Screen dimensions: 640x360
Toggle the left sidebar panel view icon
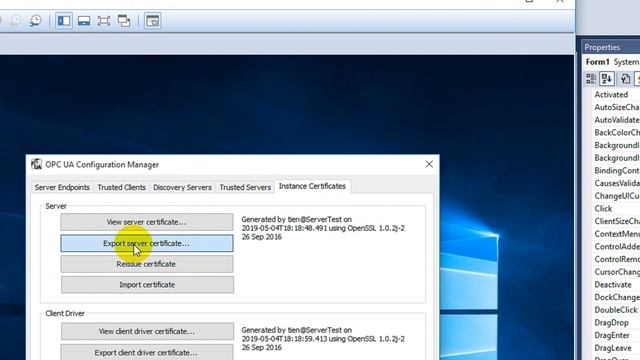tap(64, 20)
